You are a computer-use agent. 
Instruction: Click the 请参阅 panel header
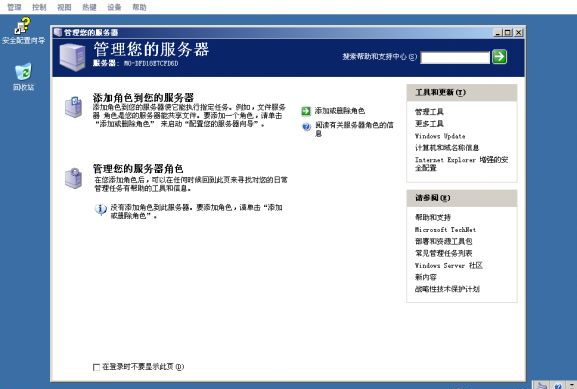pyautogui.click(x=462, y=198)
